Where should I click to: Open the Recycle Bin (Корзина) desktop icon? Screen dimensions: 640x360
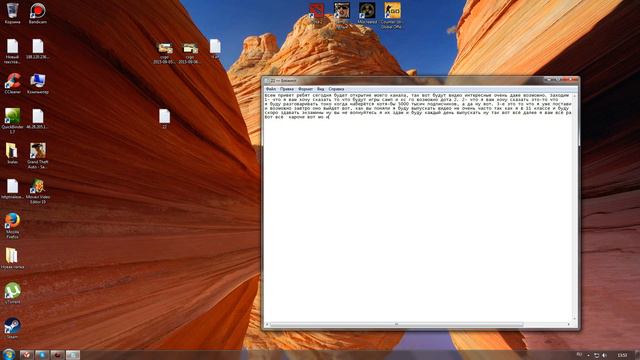click(12, 13)
